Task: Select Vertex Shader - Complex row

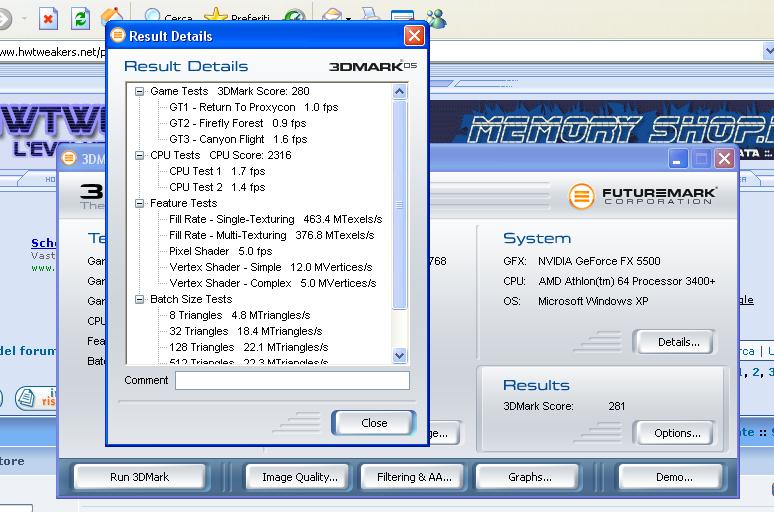Action: pos(272,283)
